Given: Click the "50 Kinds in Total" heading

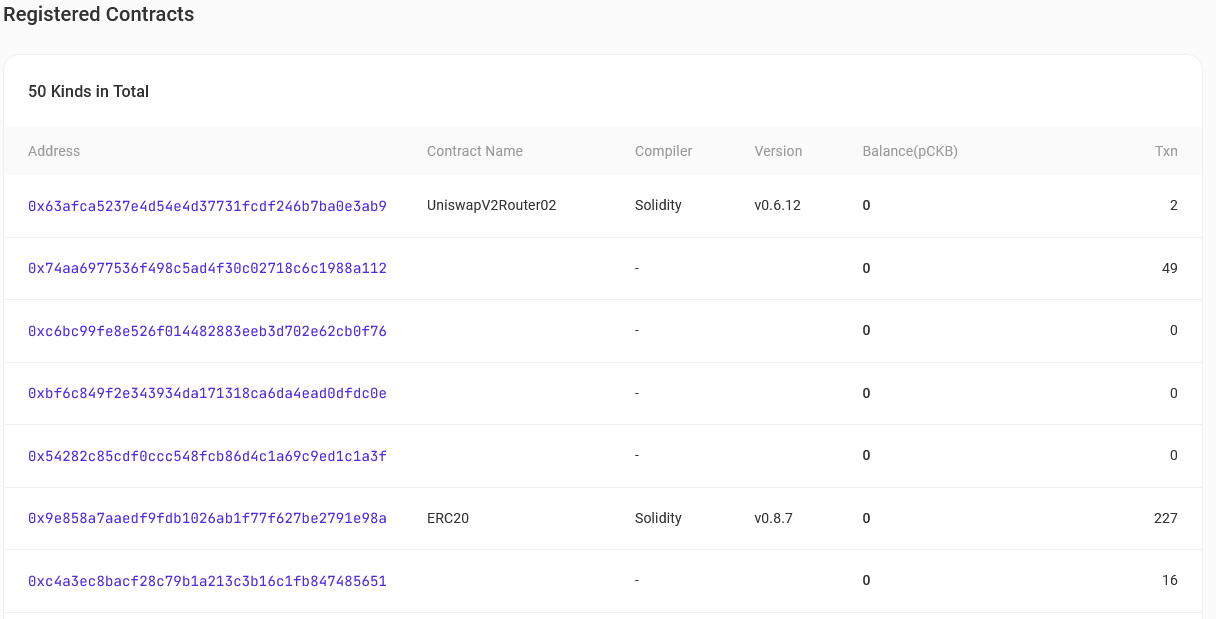Looking at the screenshot, I should pos(88,91).
